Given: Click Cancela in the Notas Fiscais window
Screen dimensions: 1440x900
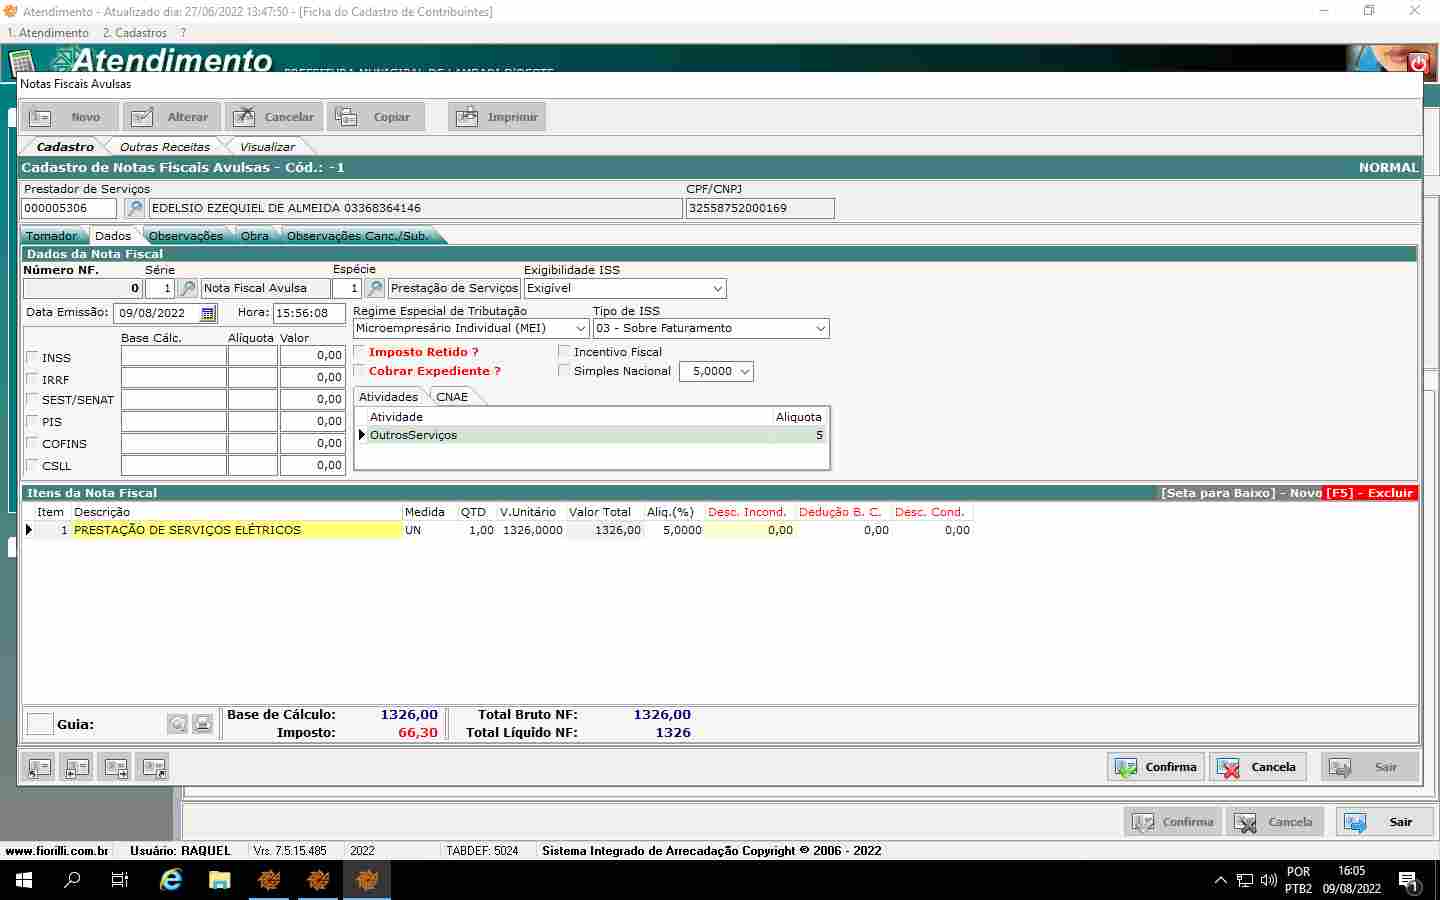Looking at the screenshot, I should coord(1258,767).
